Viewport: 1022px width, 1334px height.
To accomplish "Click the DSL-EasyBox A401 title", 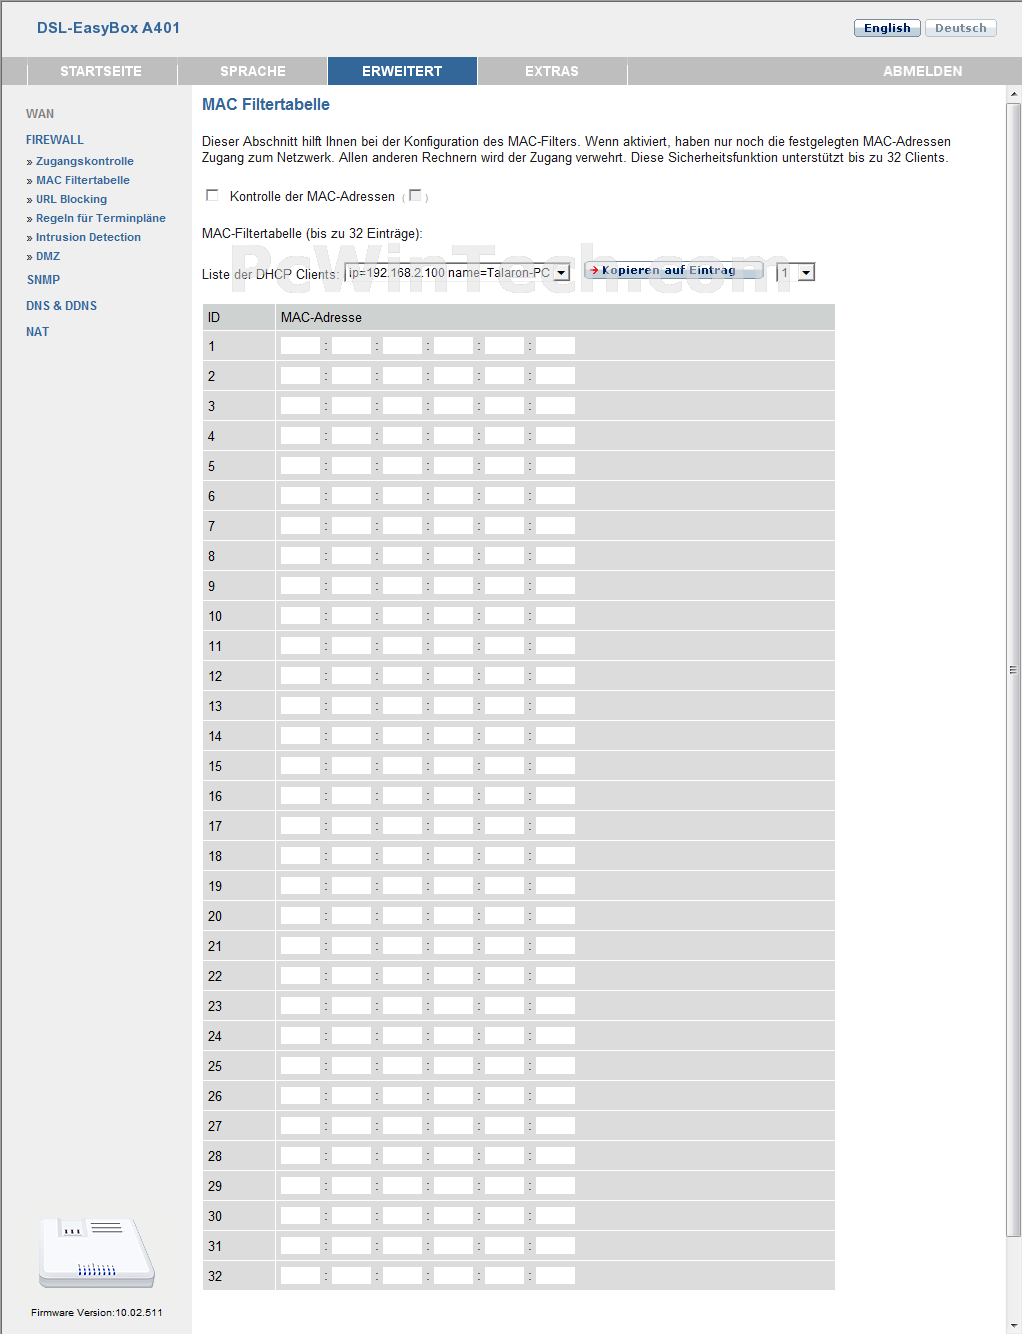I will point(108,28).
